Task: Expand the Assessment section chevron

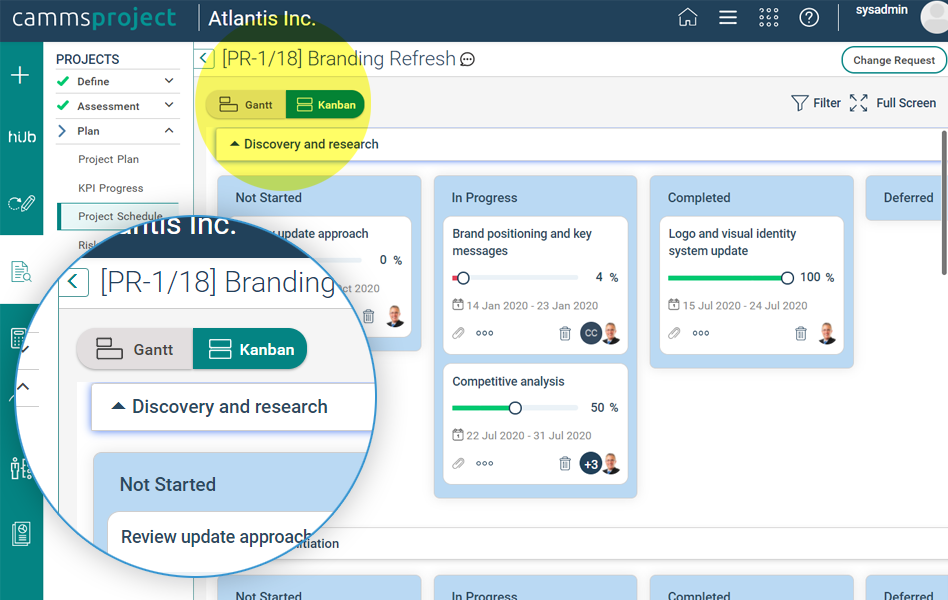Action: (x=169, y=106)
